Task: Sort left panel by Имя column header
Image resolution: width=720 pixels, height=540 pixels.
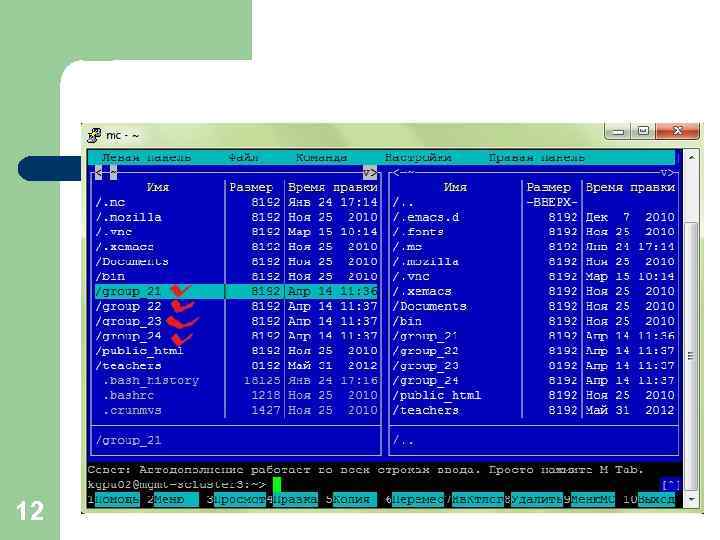Action: [x=158, y=187]
